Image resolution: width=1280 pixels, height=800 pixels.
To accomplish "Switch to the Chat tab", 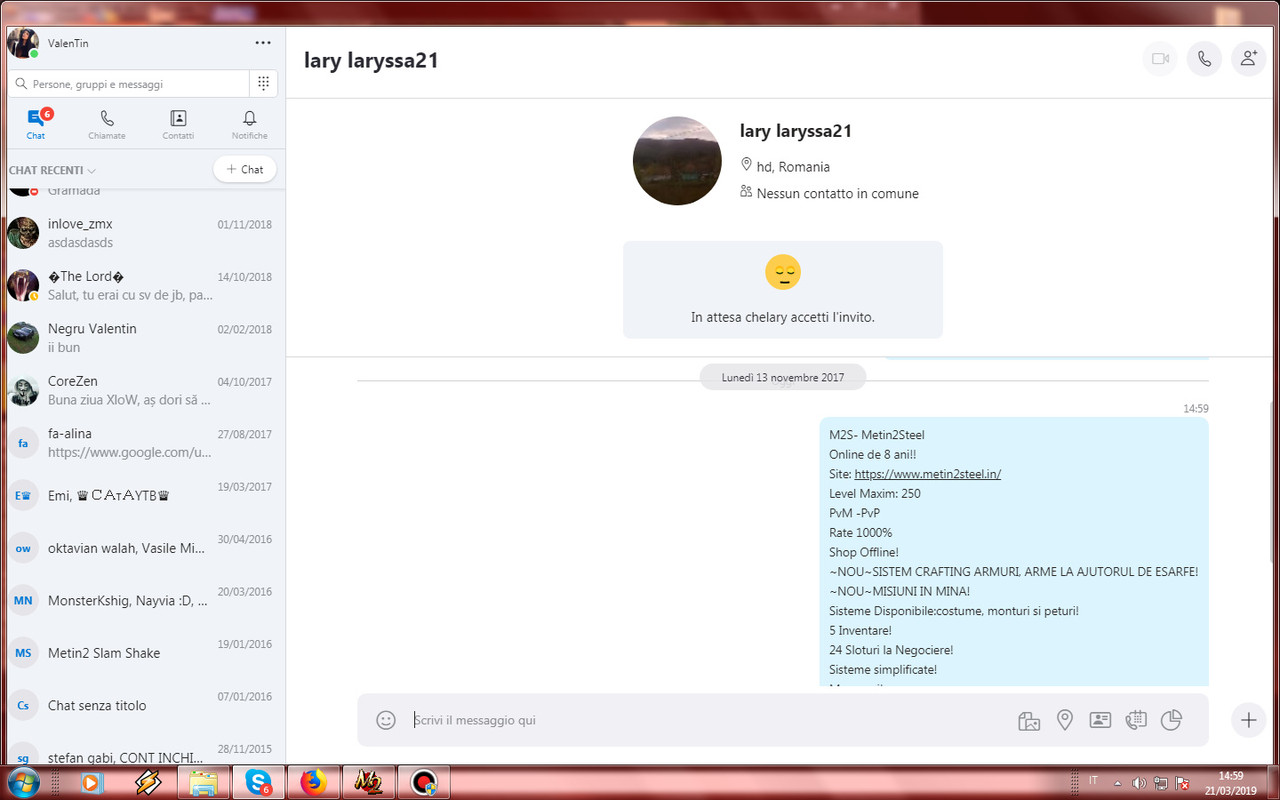I will [36, 125].
